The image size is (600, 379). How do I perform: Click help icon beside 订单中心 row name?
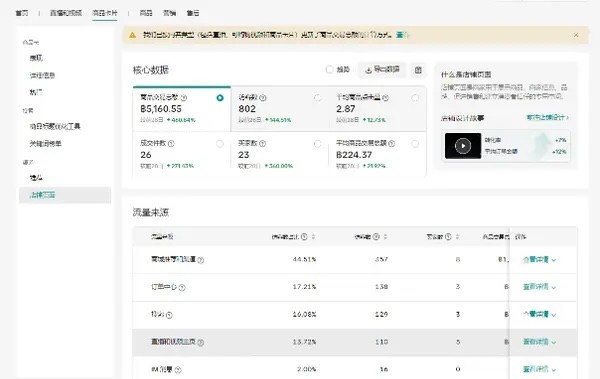pyautogui.click(x=182, y=288)
